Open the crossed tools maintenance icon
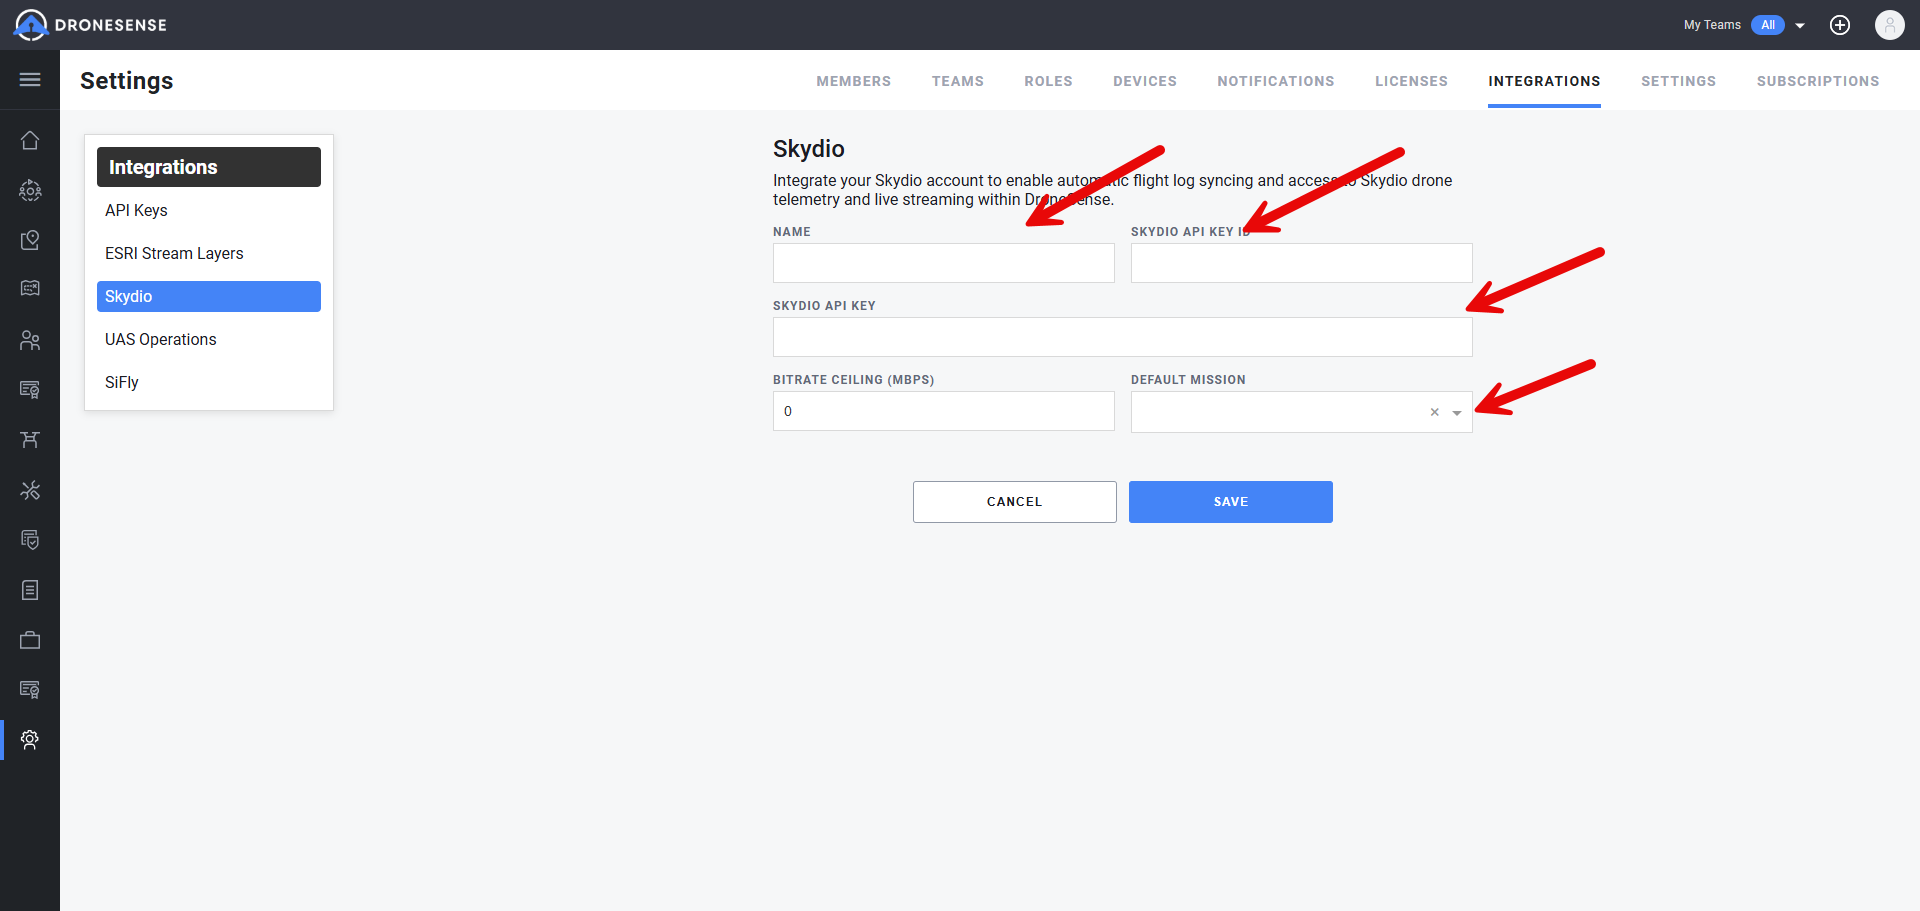Viewport: 1920px width, 911px height. [30, 490]
